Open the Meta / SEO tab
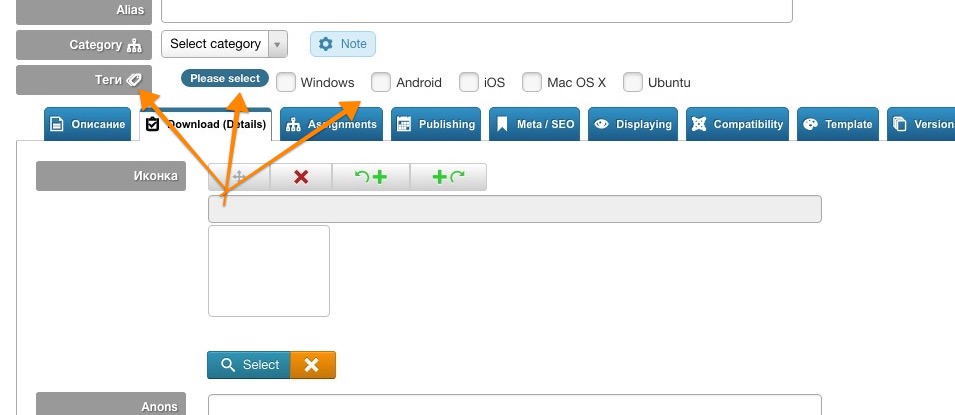This screenshot has width=955, height=415. point(534,124)
